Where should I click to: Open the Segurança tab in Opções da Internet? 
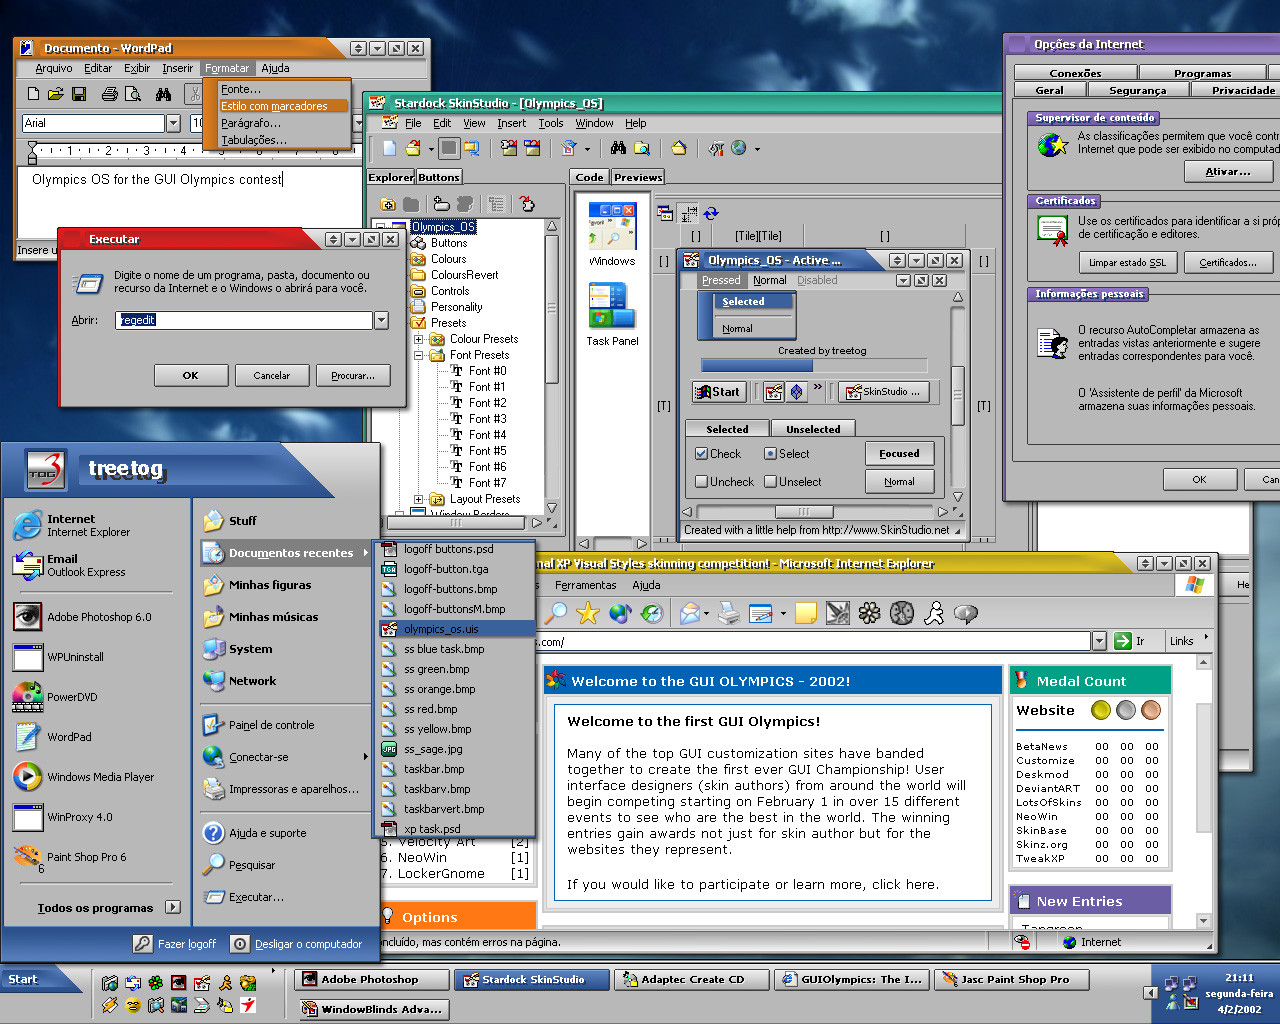pos(1138,90)
